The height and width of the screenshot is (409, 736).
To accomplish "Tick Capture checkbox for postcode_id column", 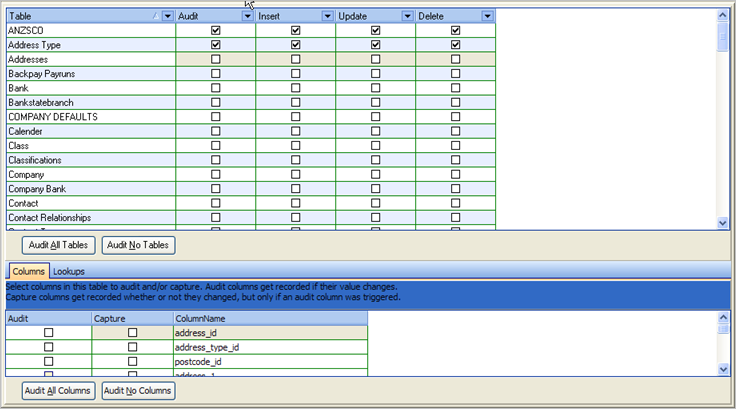I will coord(132,362).
